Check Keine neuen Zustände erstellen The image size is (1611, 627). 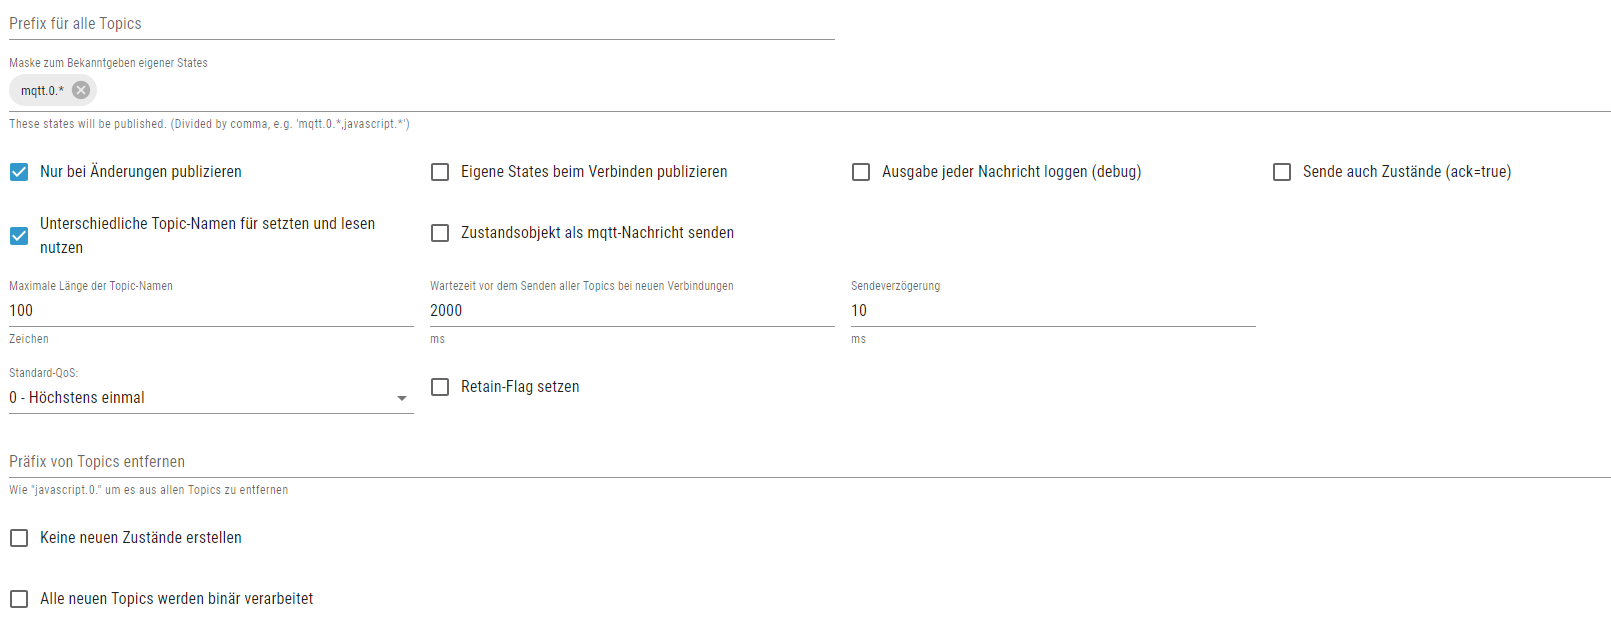pos(19,538)
